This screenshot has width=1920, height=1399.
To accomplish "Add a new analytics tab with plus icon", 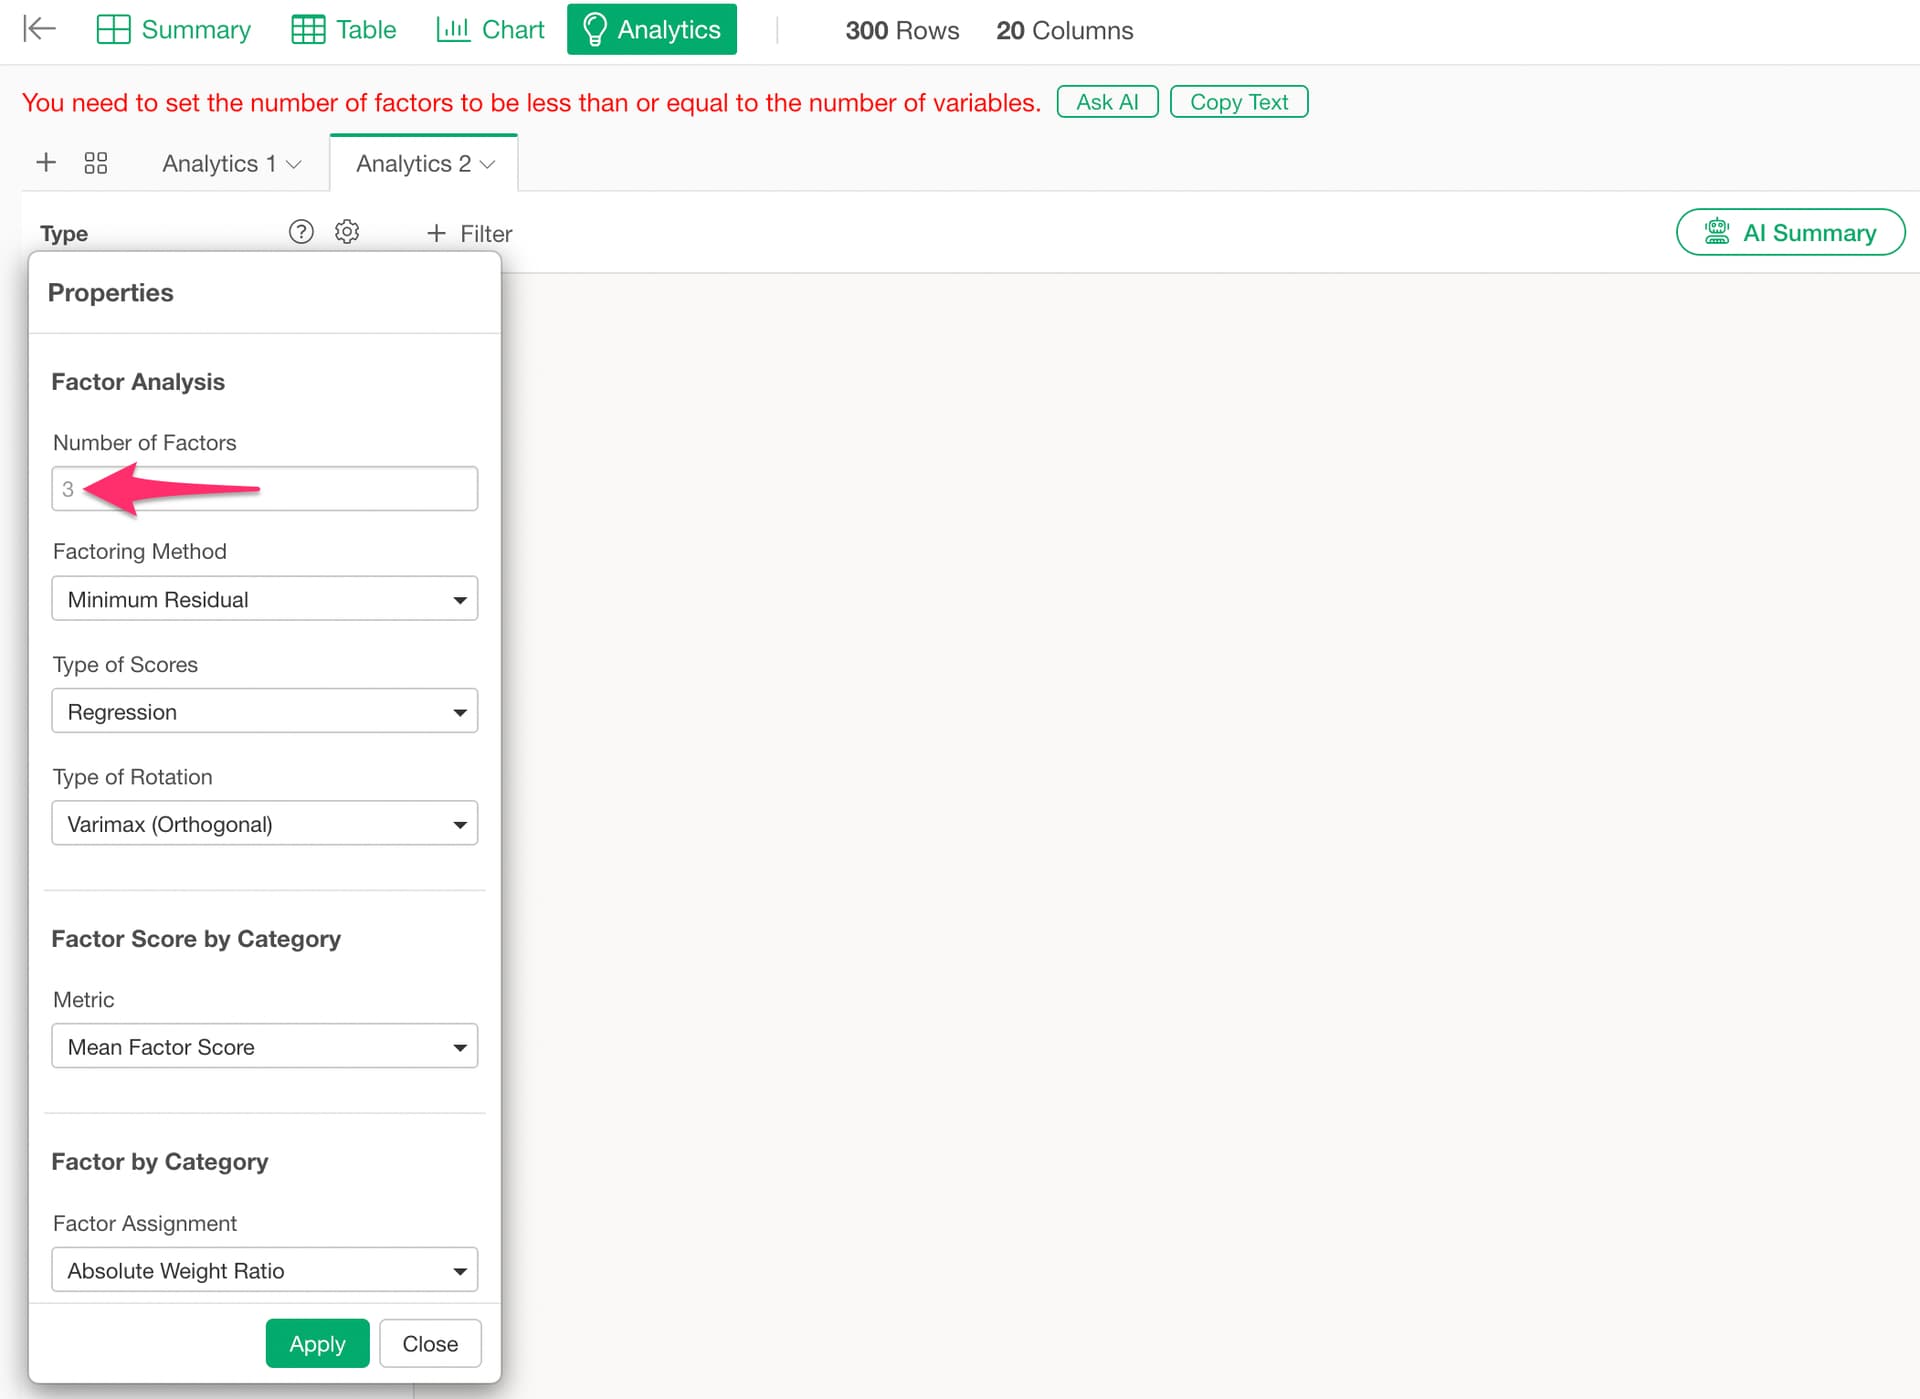I will point(46,163).
